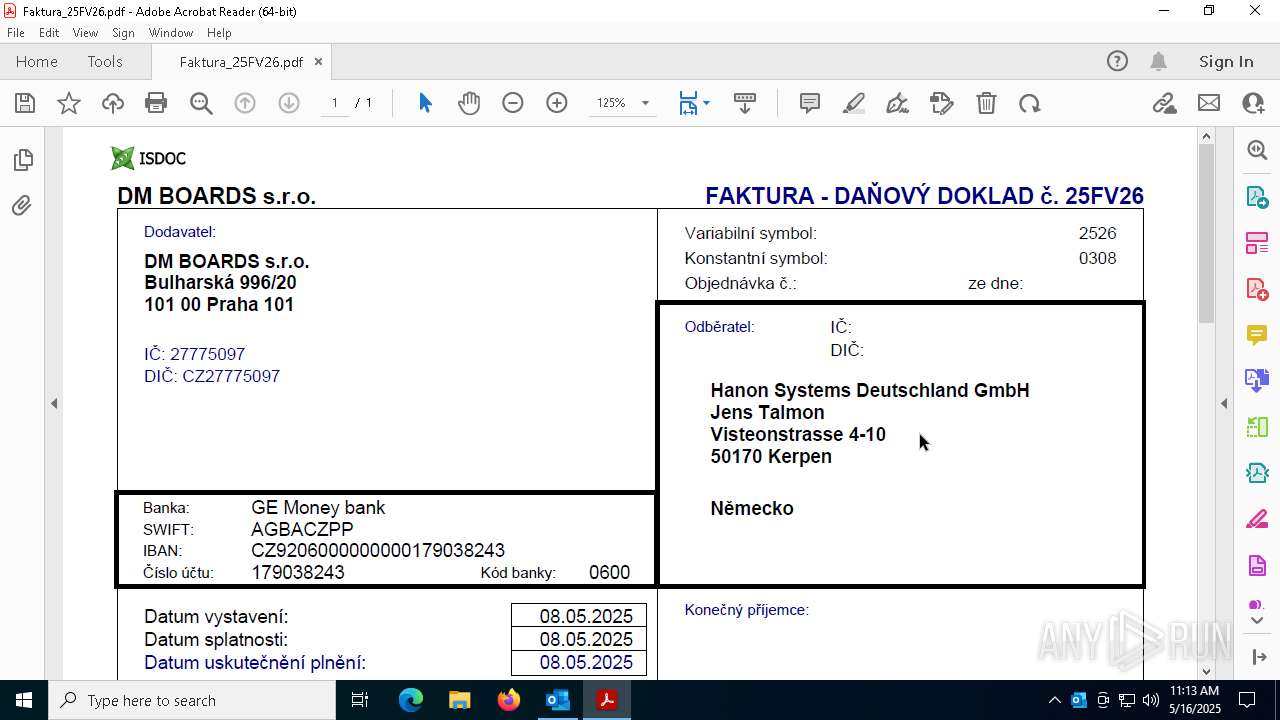Open the Help menu

219,33
